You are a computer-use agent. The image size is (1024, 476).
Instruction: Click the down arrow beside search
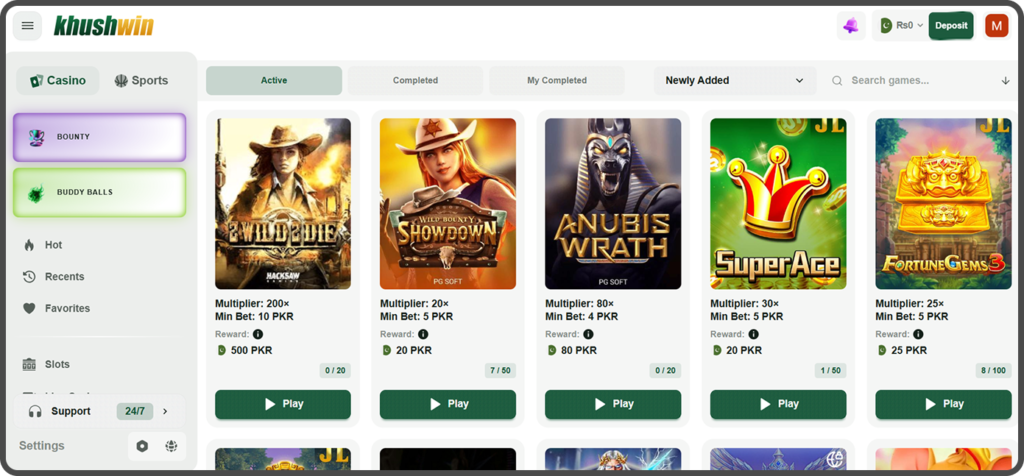pyautogui.click(x=1005, y=80)
